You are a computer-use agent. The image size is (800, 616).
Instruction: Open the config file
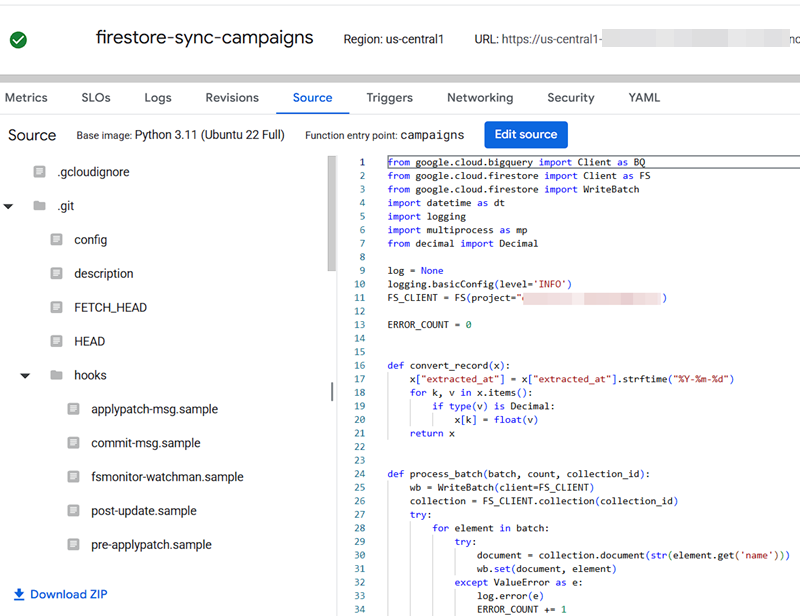90,240
